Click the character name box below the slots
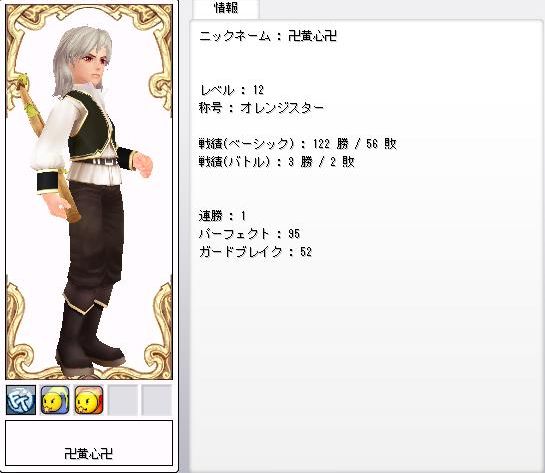The height and width of the screenshot is (473, 545). click(x=89, y=443)
